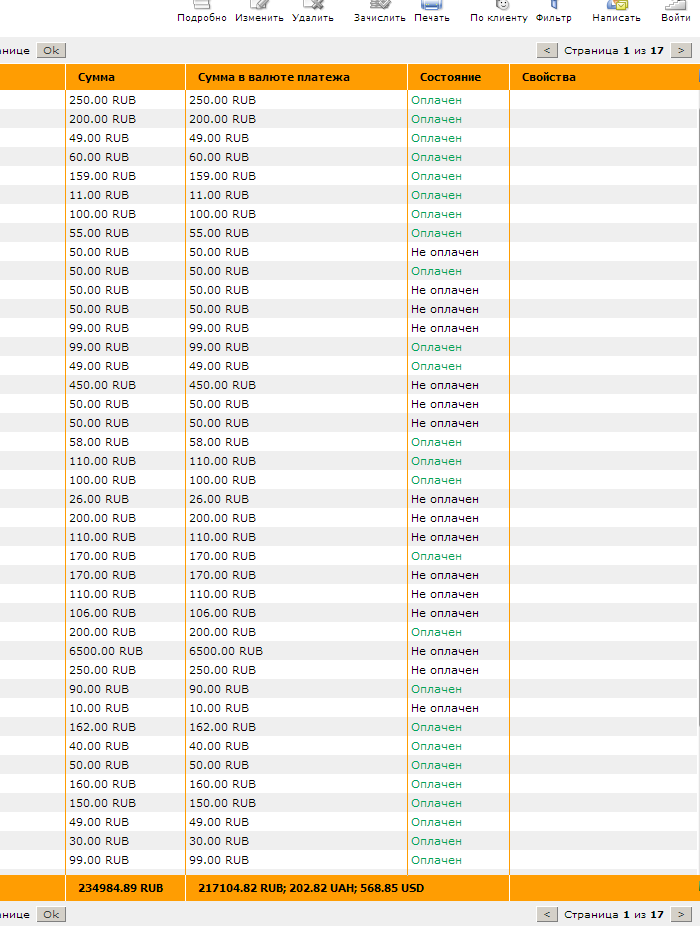Viewport: 700px width, 926px height.
Task: Go to next page using top arrow
Action: pos(681,50)
